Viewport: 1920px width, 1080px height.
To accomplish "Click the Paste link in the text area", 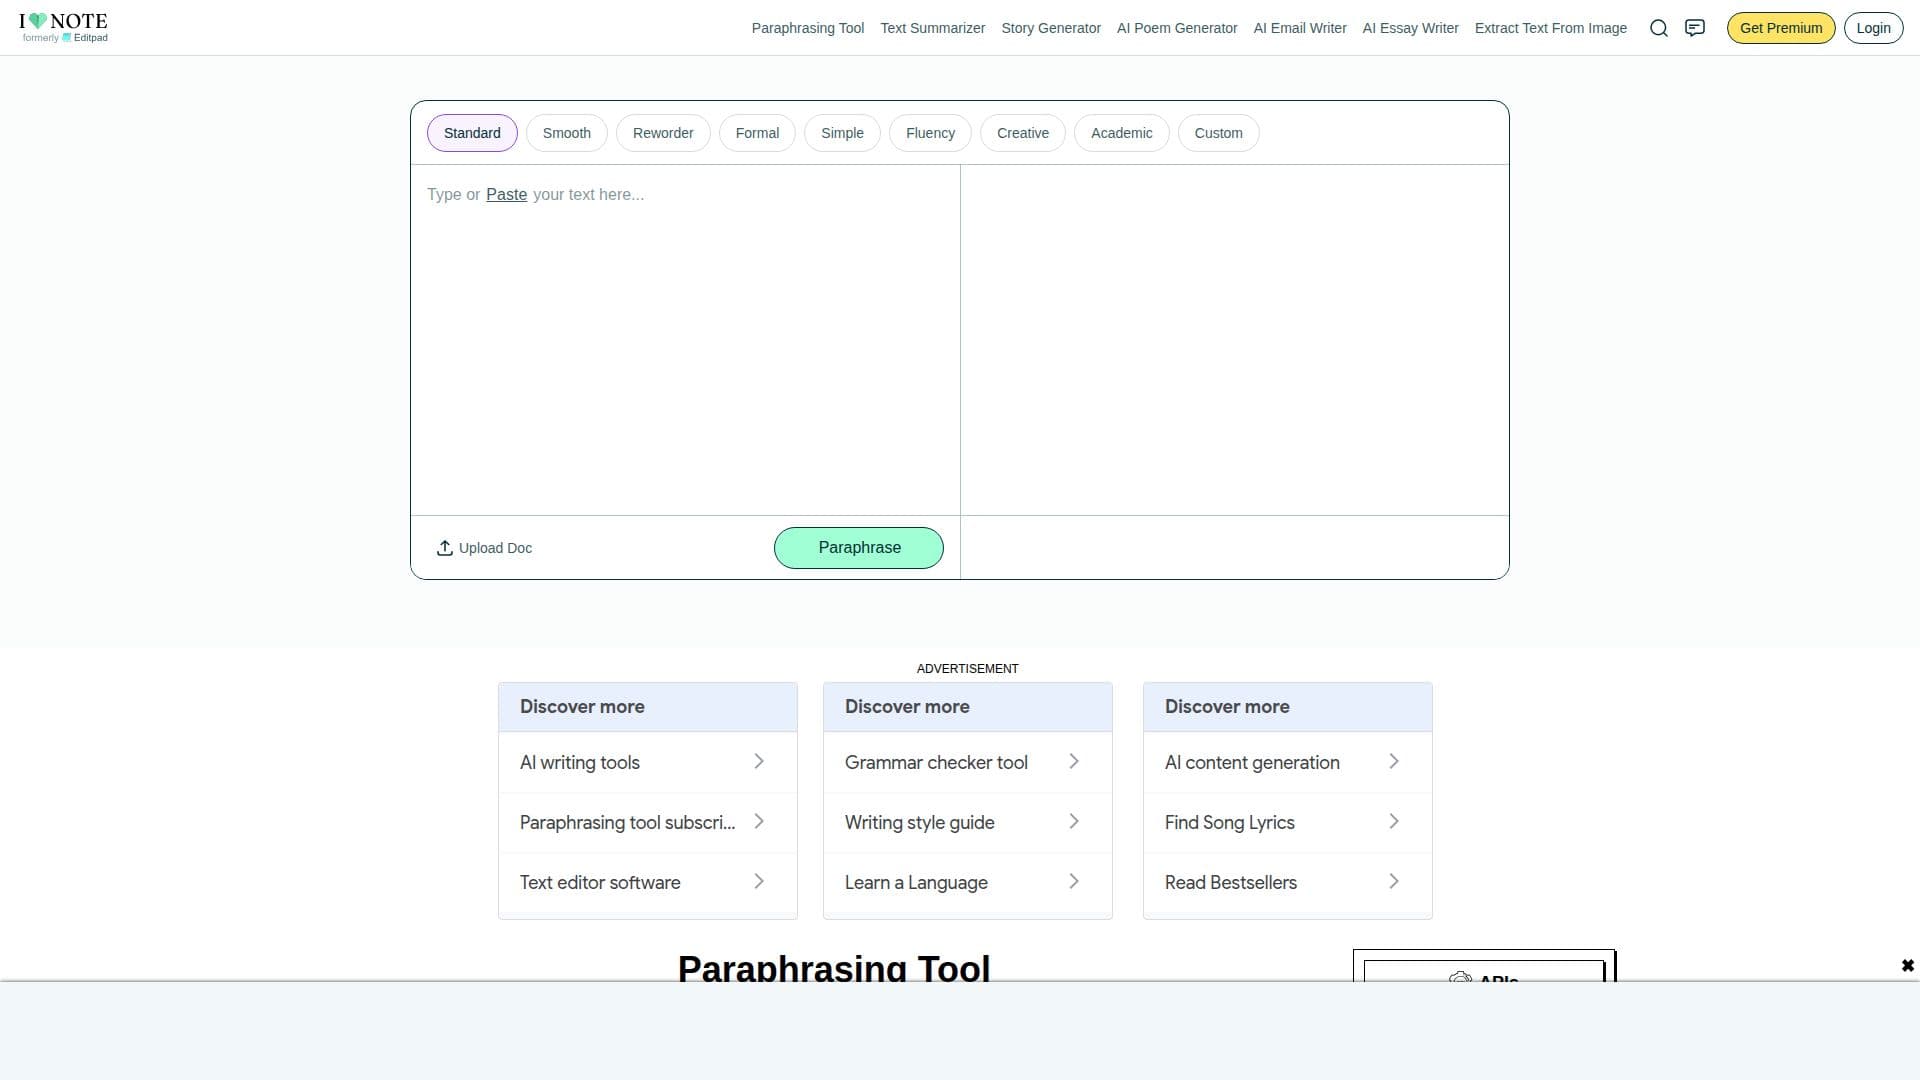I will click(x=506, y=195).
